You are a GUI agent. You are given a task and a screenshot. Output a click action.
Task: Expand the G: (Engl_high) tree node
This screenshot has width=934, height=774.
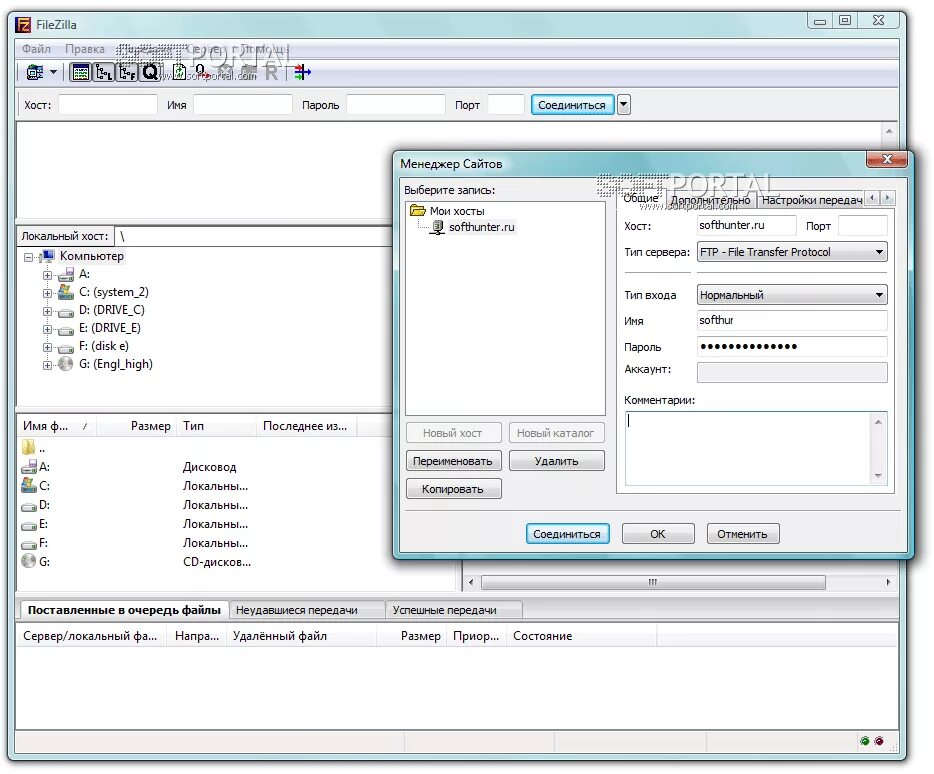click(x=47, y=365)
